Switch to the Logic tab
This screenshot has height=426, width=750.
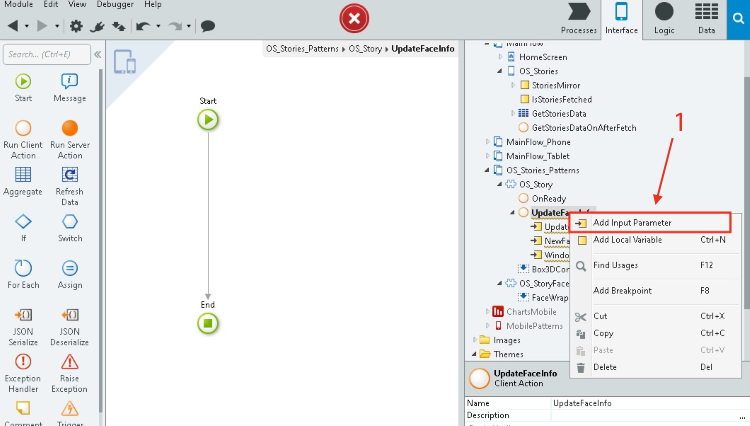[x=664, y=20]
